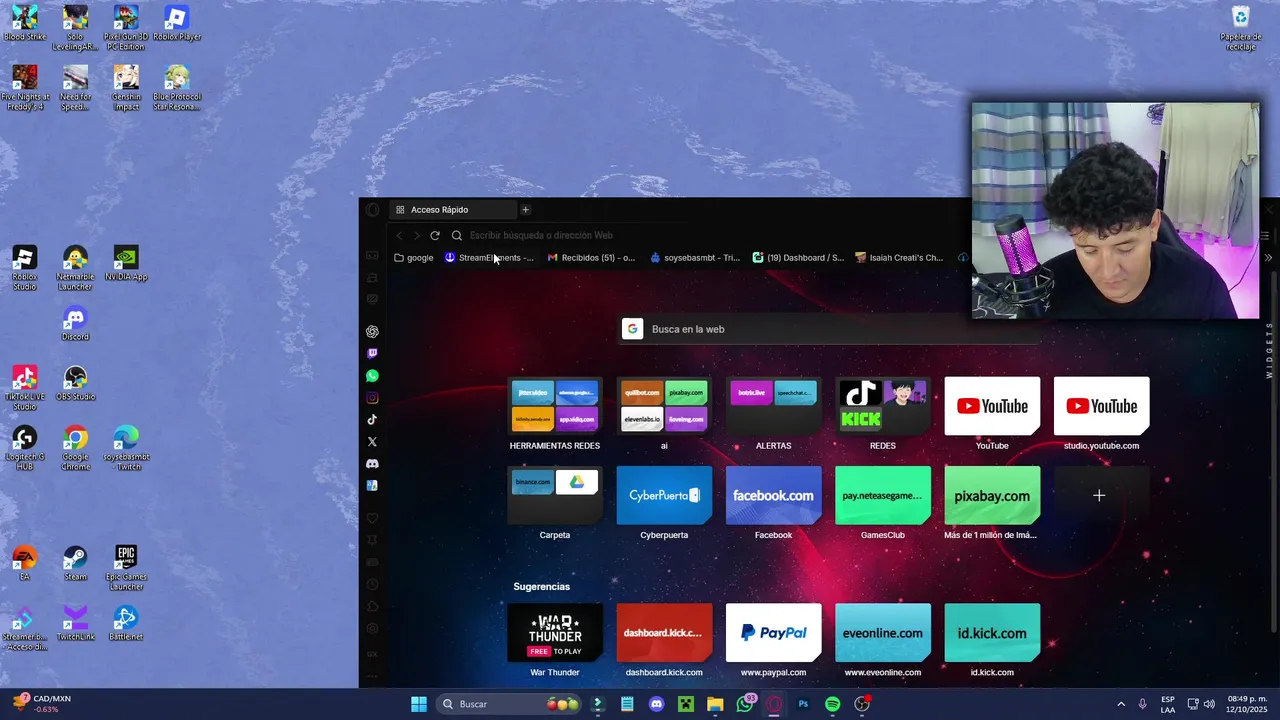
Task: Select the Papelera de reciclaje icon
Action: coord(1241,28)
